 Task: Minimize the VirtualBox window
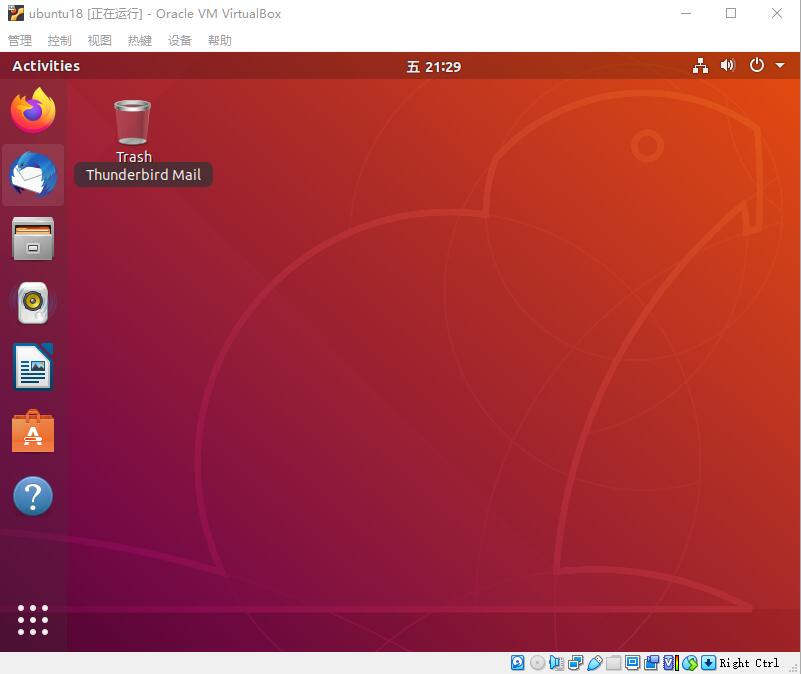point(686,13)
